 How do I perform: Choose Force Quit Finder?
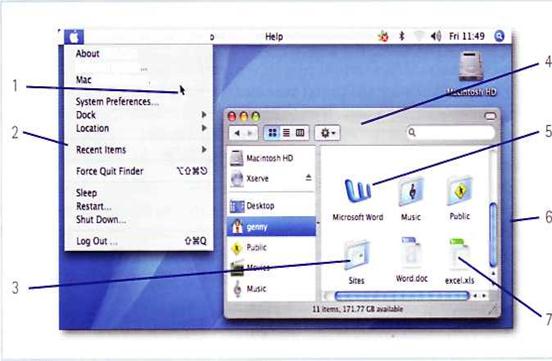pos(139,171)
